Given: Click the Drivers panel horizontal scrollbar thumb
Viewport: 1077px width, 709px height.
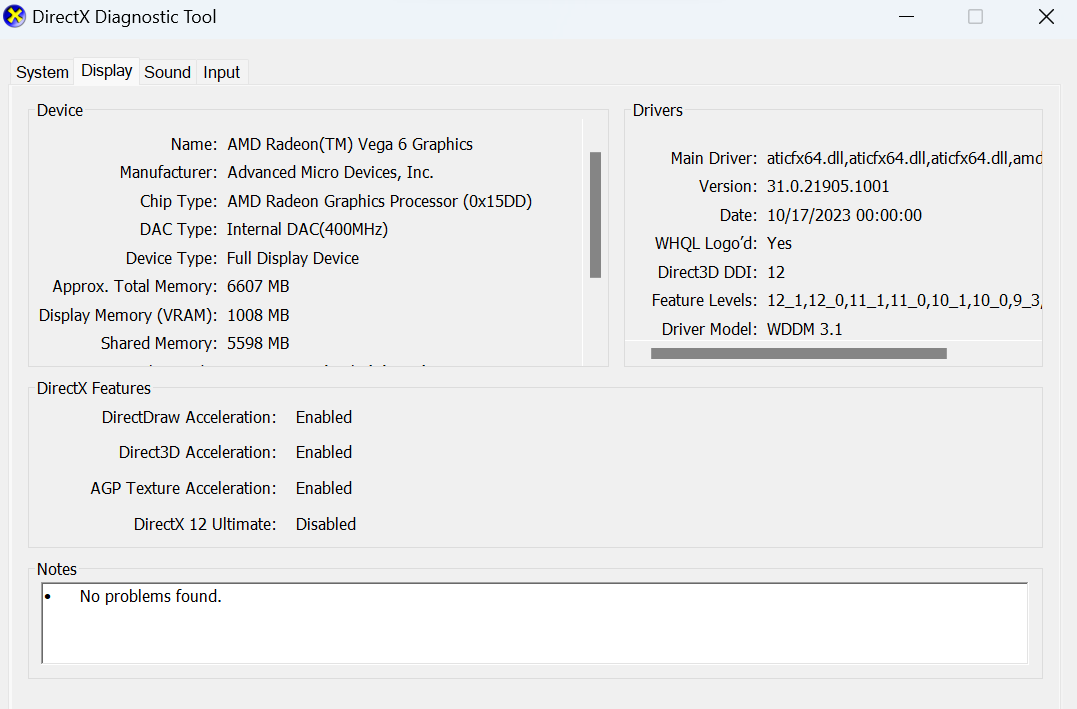Looking at the screenshot, I should coord(799,353).
